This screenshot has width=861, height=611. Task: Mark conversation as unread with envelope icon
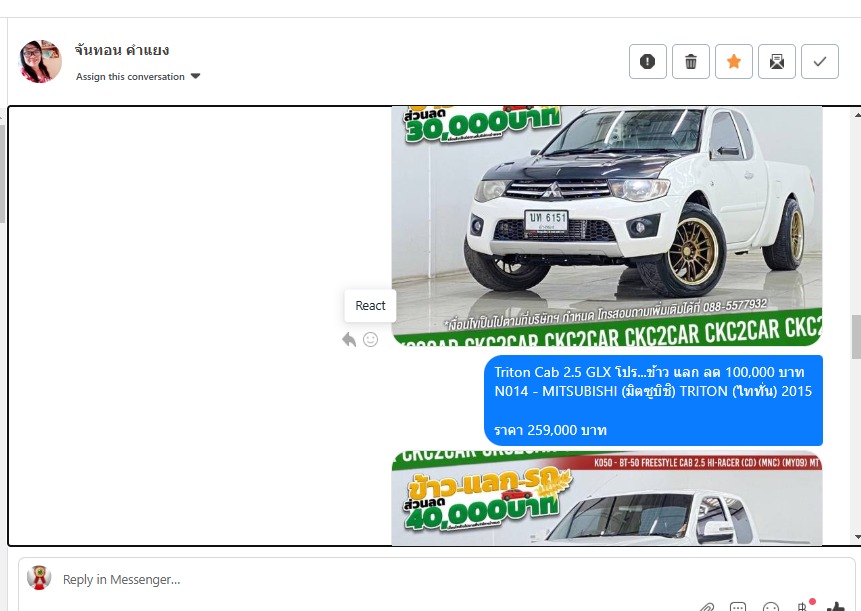pos(776,61)
